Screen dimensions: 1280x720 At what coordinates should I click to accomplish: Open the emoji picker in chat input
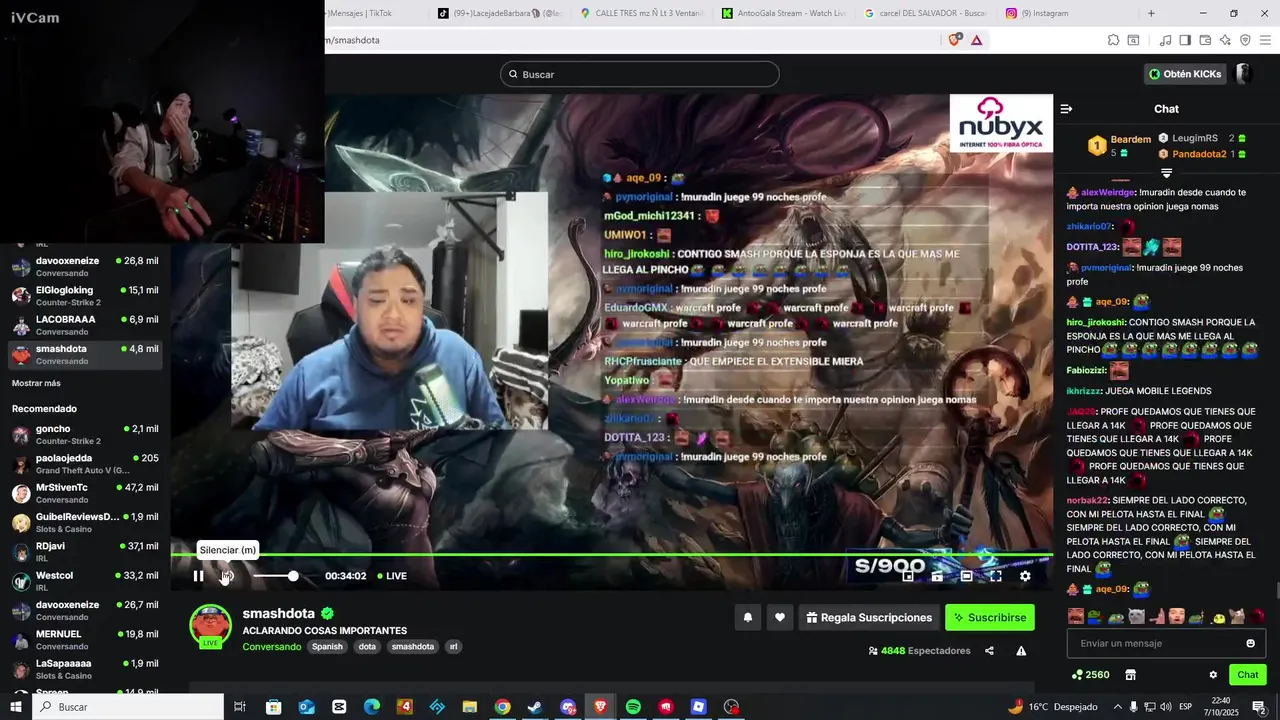tap(1250, 643)
